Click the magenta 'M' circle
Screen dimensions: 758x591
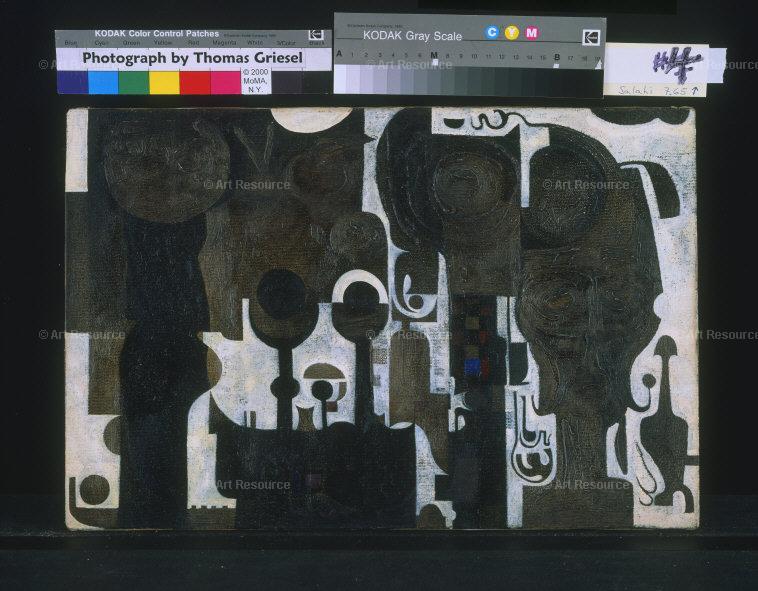click(531, 33)
